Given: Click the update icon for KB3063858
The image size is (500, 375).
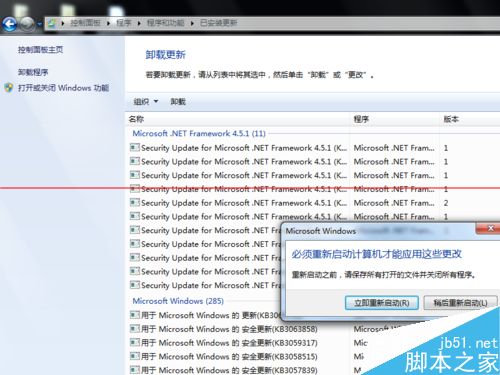Looking at the screenshot, I should tap(135, 329).
